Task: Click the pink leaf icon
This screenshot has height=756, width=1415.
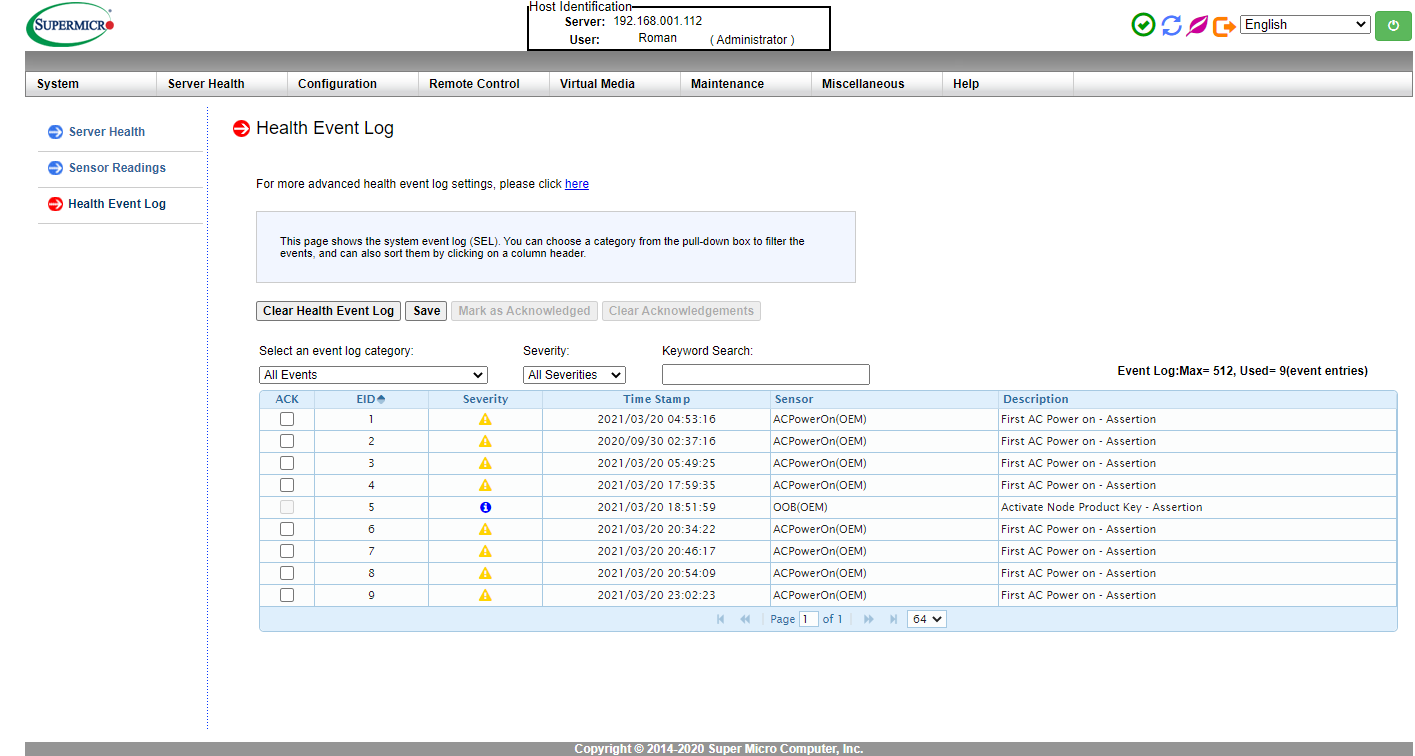Action: point(1197,25)
